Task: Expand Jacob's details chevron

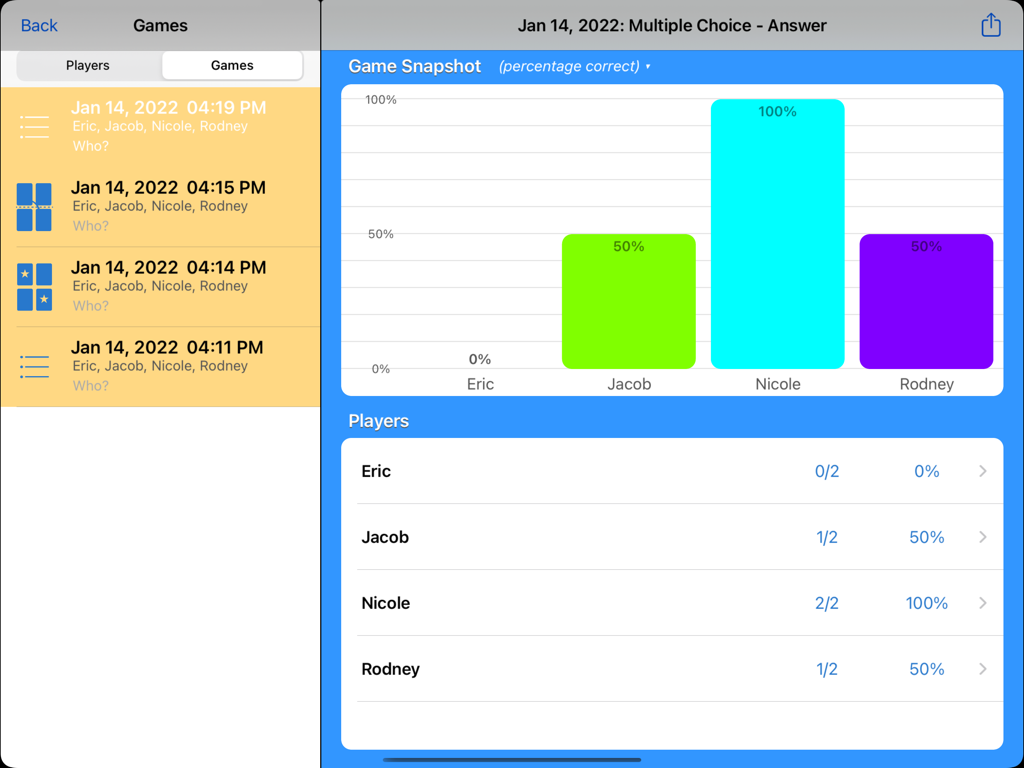Action: coord(982,537)
